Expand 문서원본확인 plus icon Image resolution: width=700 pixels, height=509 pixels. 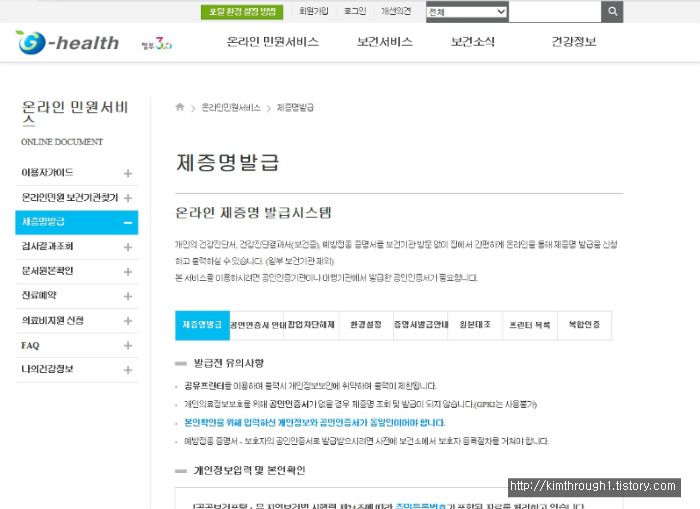(128, 271)
